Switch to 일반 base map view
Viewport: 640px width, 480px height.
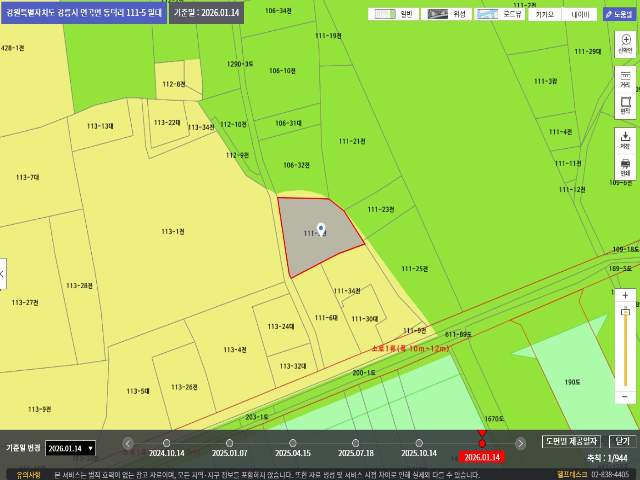[395, 14]
